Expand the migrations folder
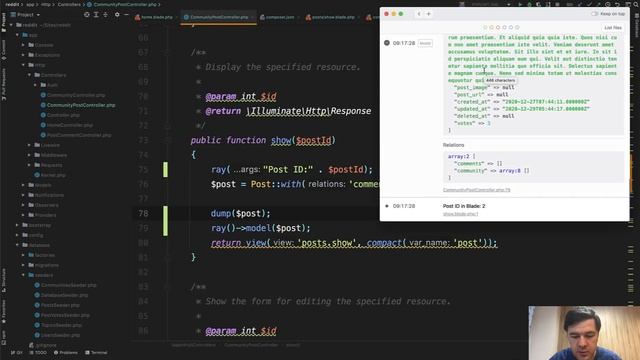 click(23, 265)
